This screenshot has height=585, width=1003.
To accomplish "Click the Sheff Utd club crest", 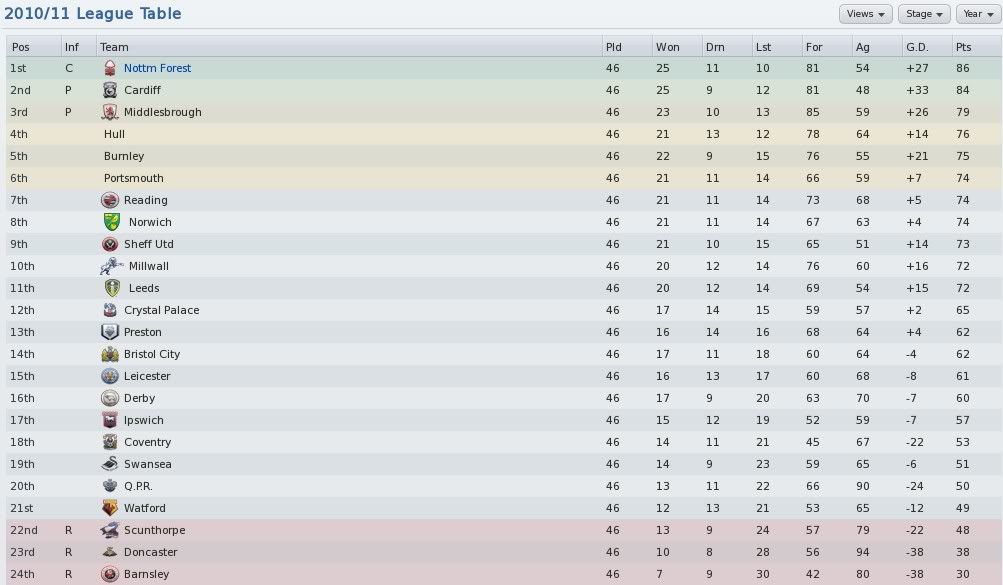I will pyautogui.click(x=110, y=244).
